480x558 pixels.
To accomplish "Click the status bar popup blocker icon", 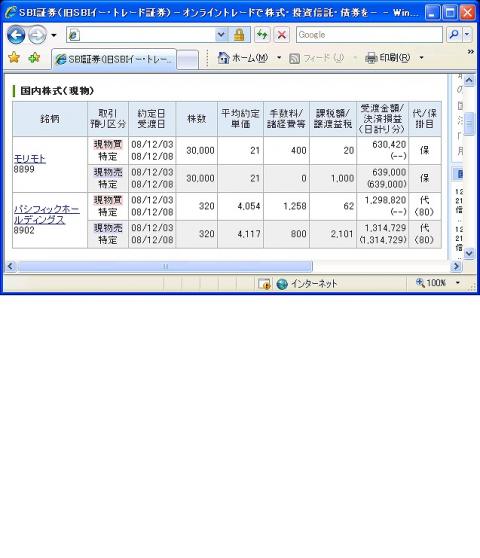I will click(264, 284).
